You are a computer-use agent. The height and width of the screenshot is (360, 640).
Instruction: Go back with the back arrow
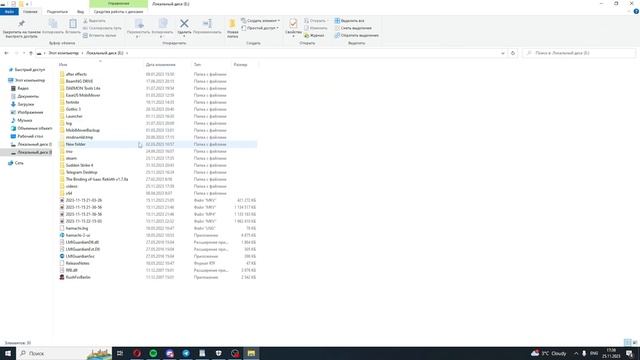coord(6,53)
